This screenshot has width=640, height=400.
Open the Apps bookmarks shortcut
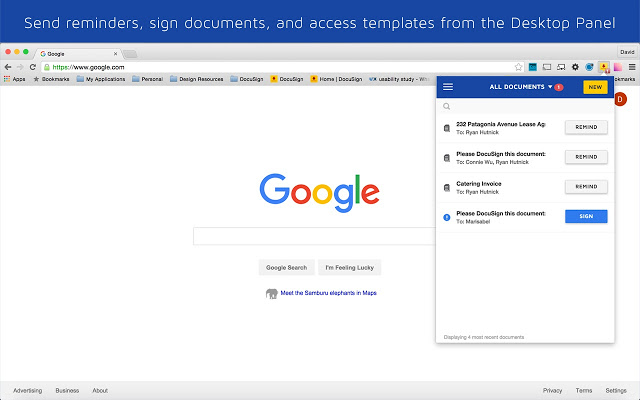(15, 79)
